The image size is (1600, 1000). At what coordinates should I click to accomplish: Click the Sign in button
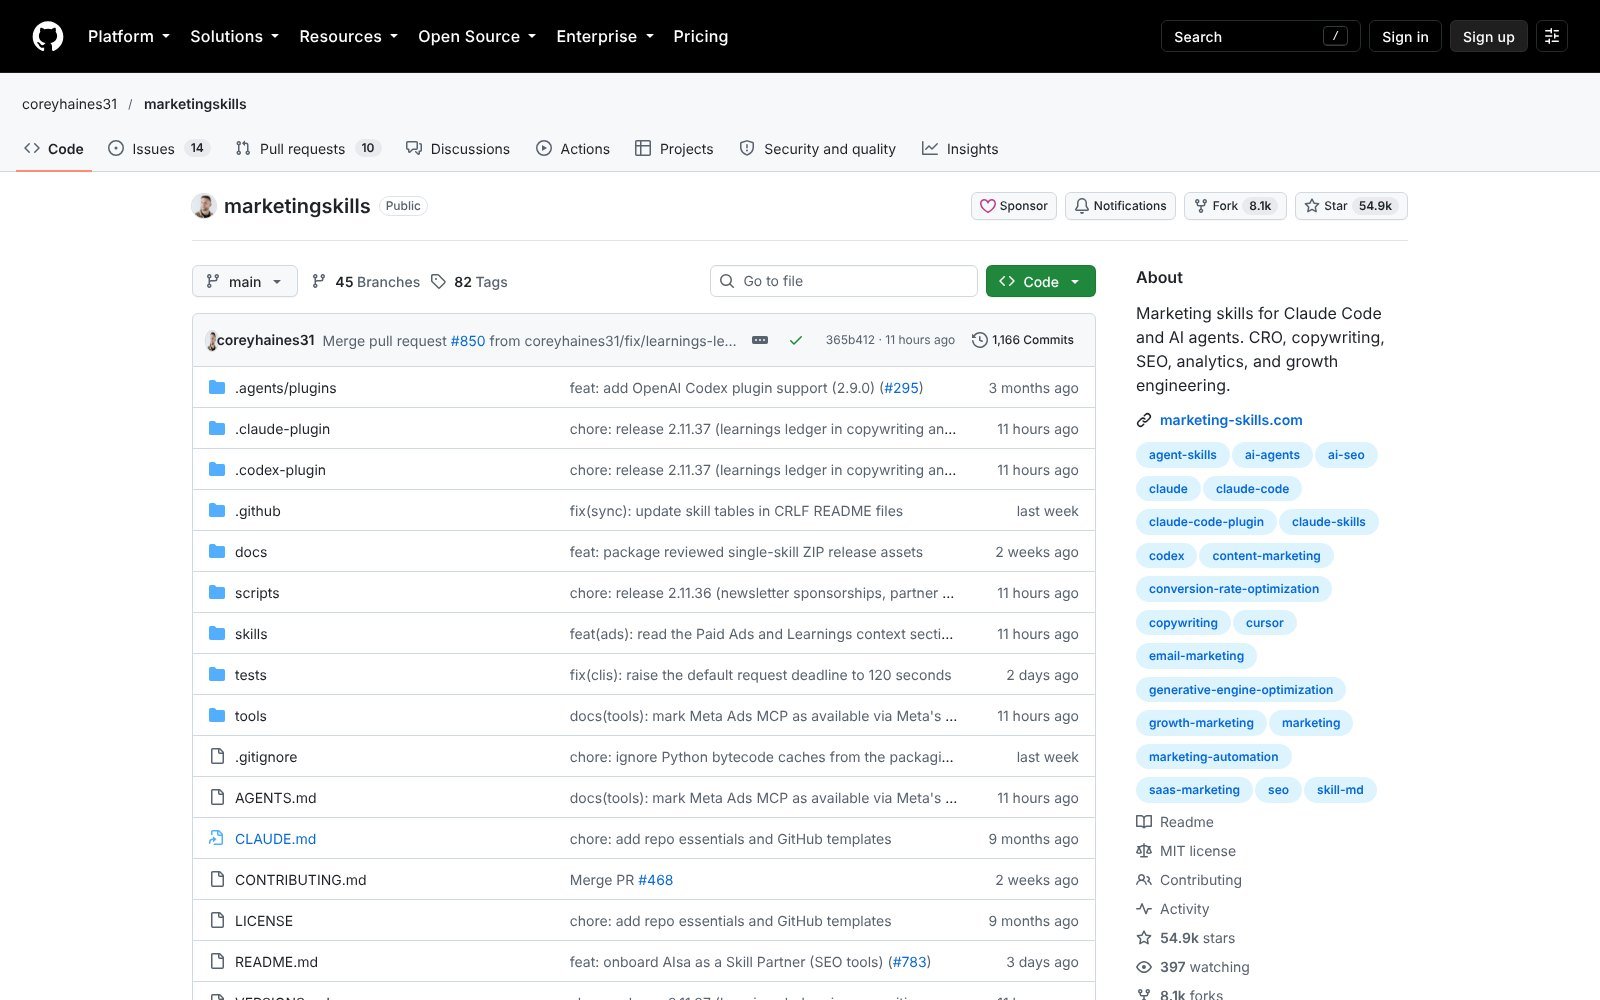(1405, 36)
